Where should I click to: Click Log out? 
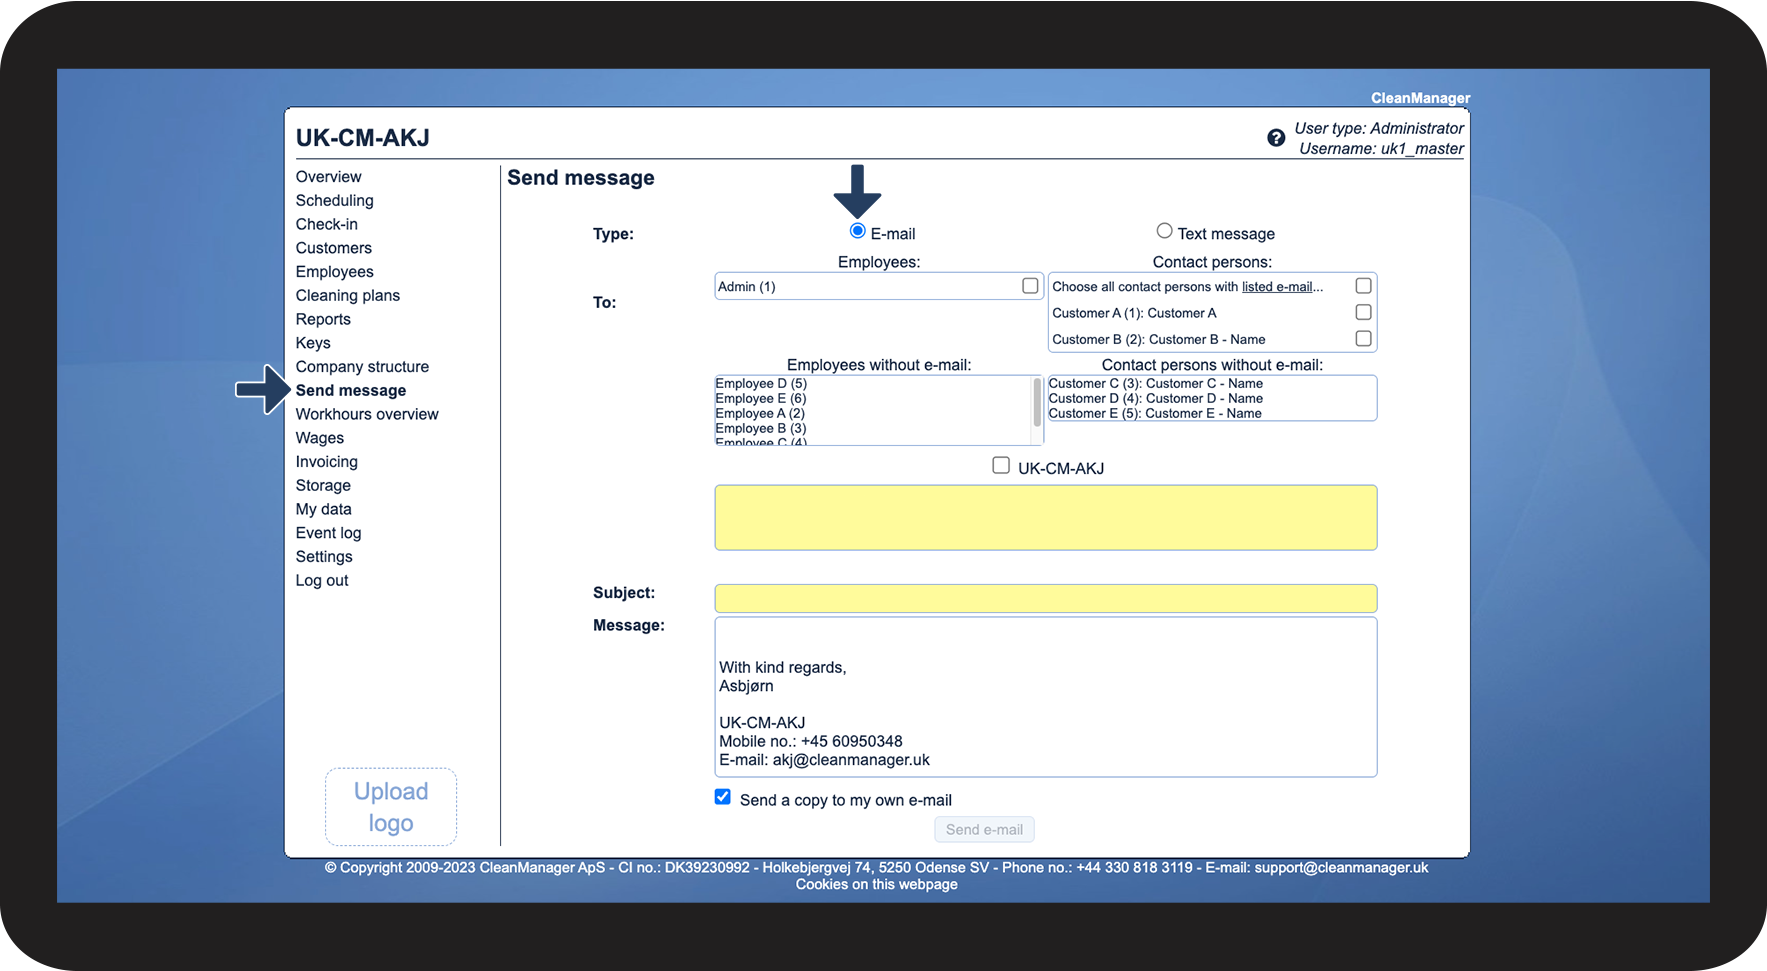322,581
